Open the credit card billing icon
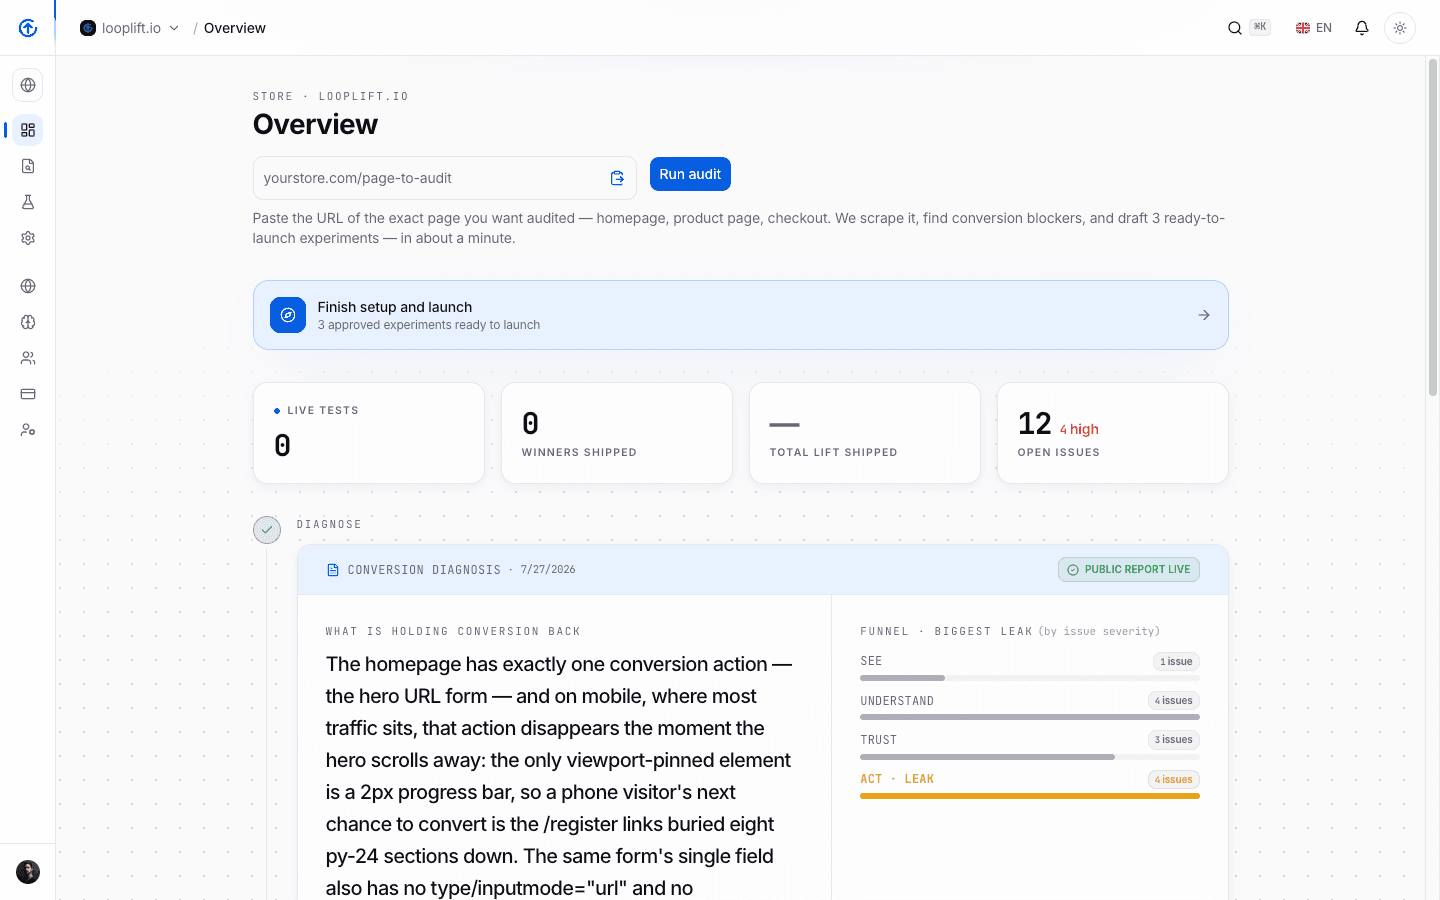The height and width of the screenshot is (900, 1440). tap(28, 394)
